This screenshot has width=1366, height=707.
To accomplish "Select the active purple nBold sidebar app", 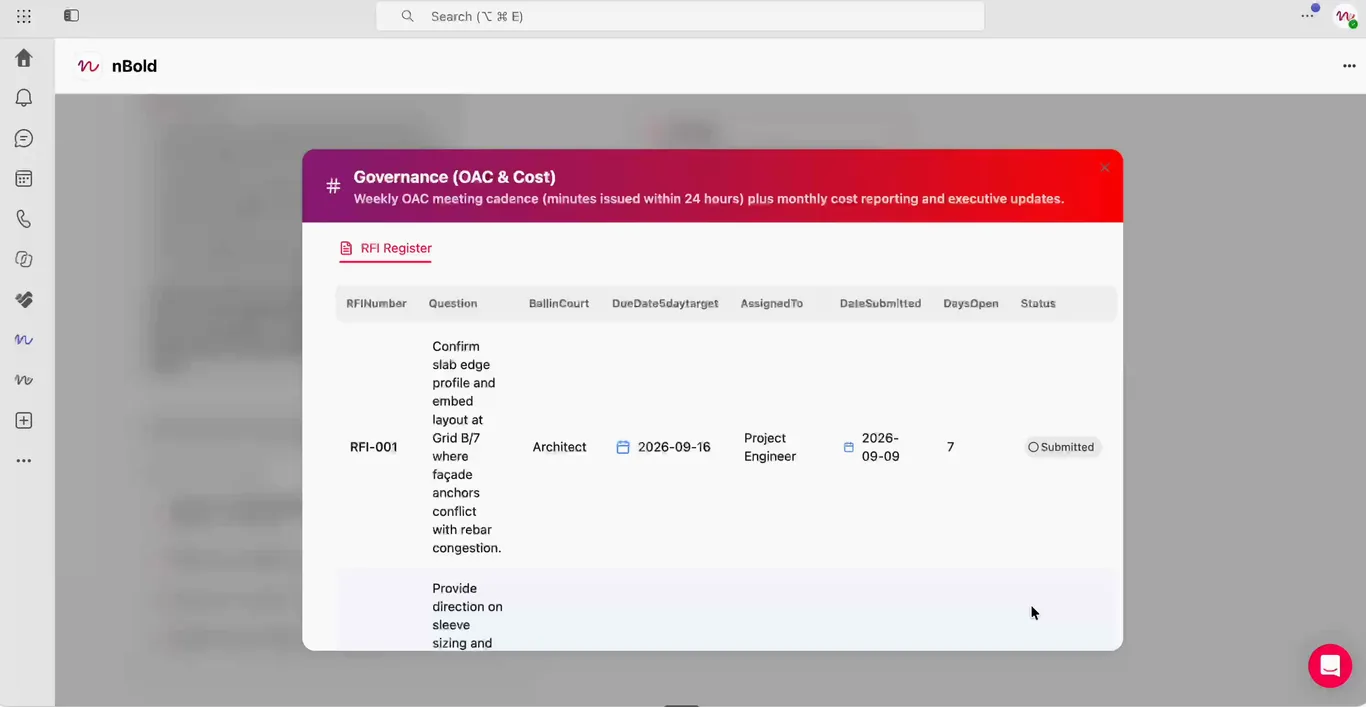I will (24, 340).
